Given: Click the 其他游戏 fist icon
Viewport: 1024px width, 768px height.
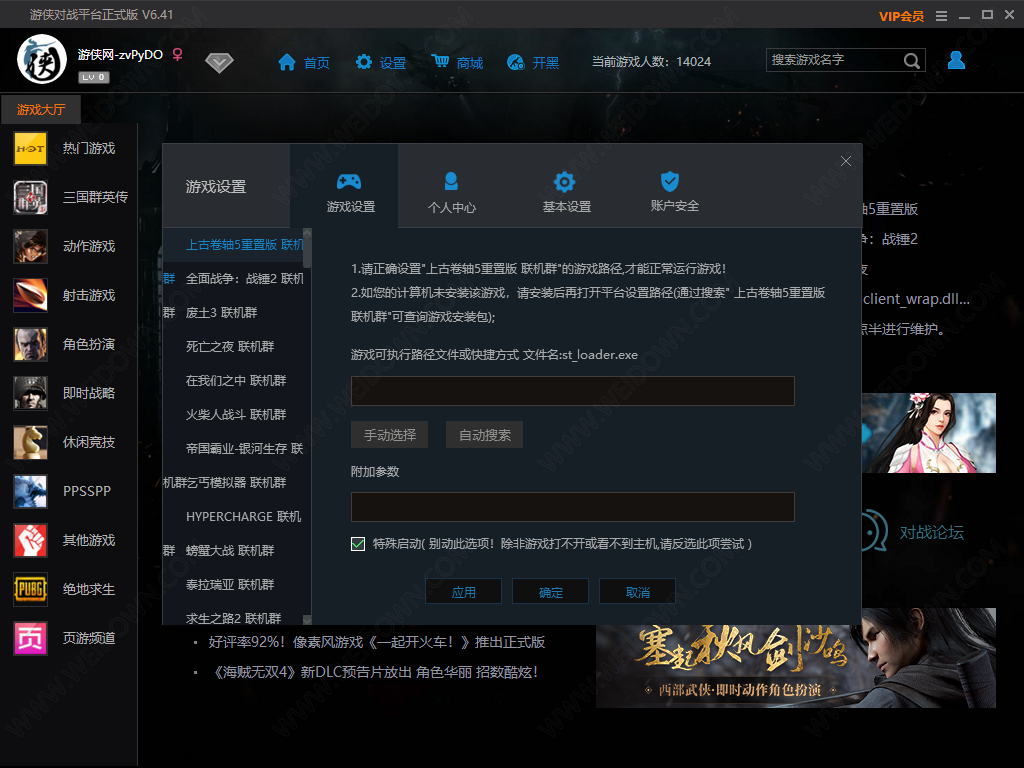Looking at the screenshot, I should (30, 540).
